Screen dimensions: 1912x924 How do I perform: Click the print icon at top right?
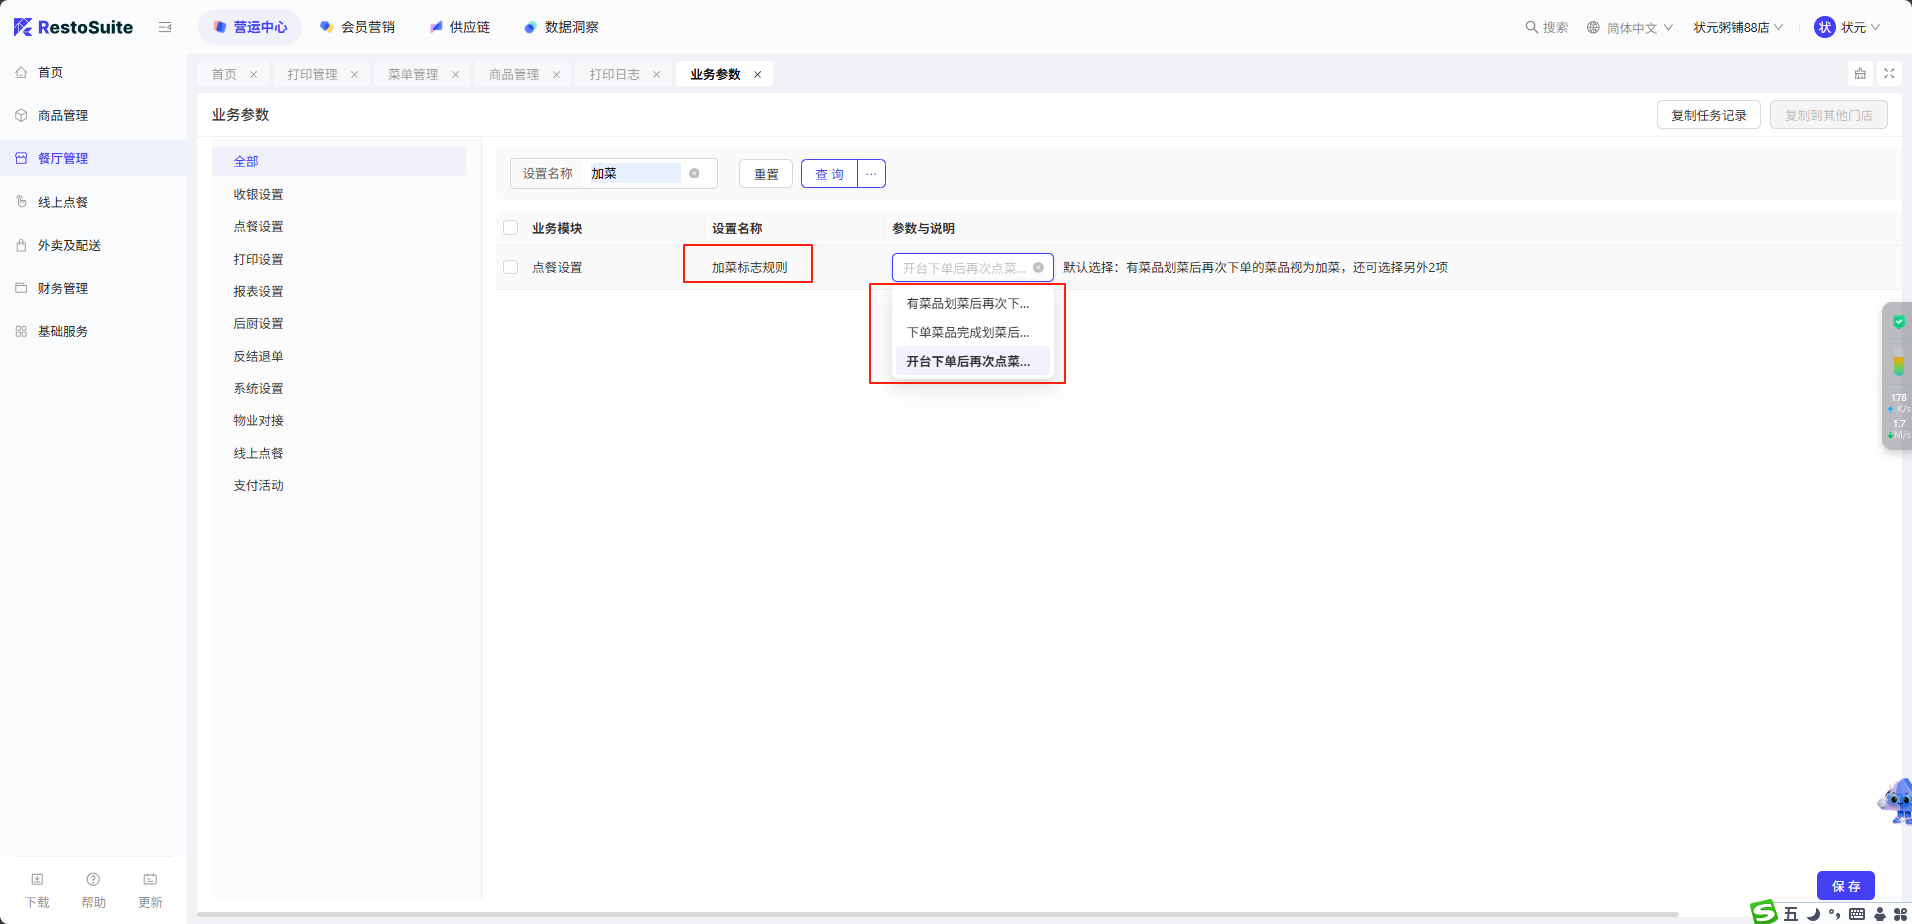tap(1860, 74)
